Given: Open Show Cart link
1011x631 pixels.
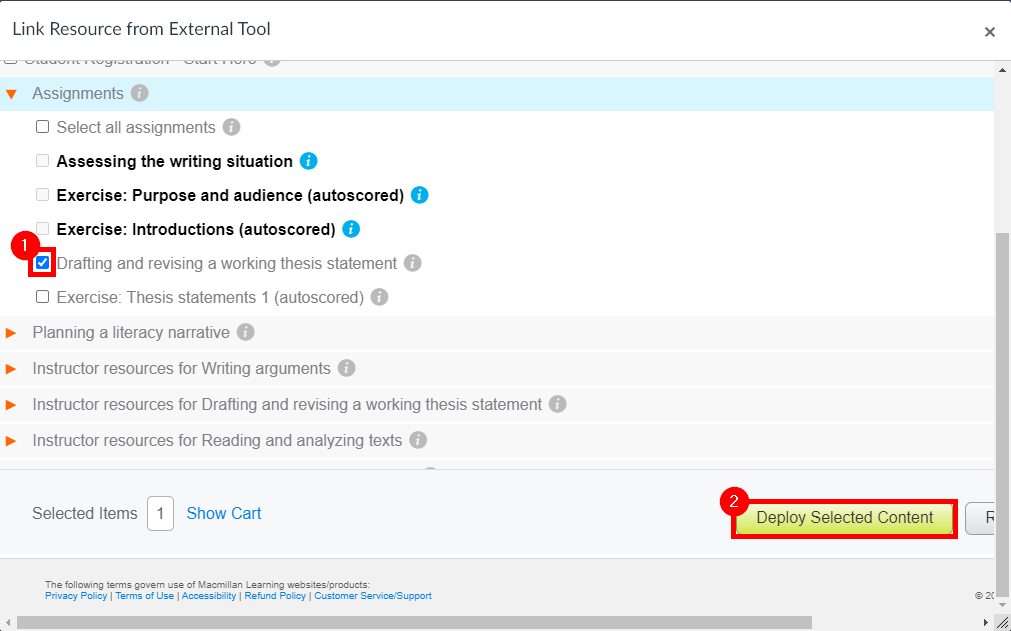Looking at the screenshot, I should point(223,513).
